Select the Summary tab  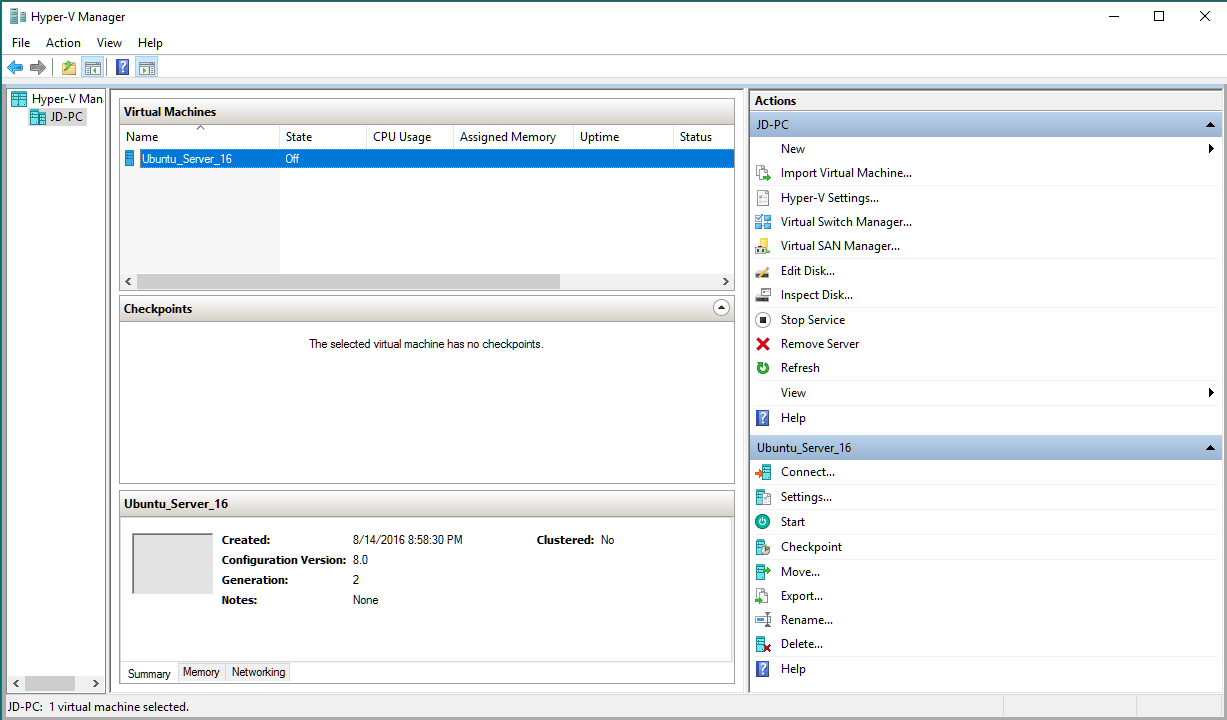(x=149, y=674)
